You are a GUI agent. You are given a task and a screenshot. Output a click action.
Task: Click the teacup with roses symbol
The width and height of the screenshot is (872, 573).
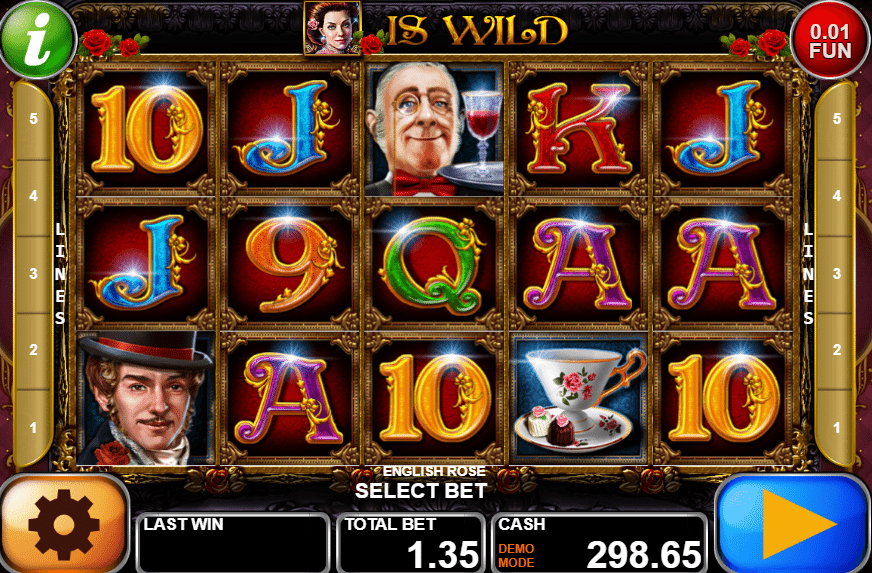(578, 399)
